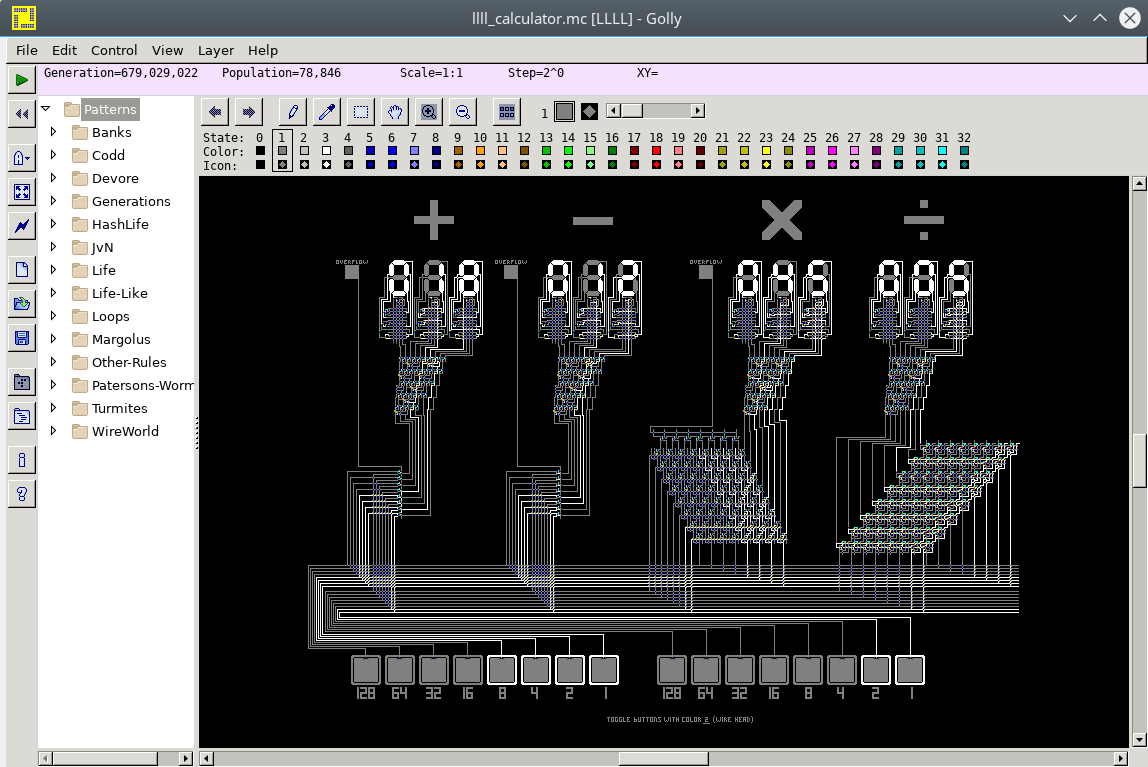The width and height of the screenshot is (1148, 767).
Task: Pick the orange state 10 color swatch
Action: click(480, 151)
